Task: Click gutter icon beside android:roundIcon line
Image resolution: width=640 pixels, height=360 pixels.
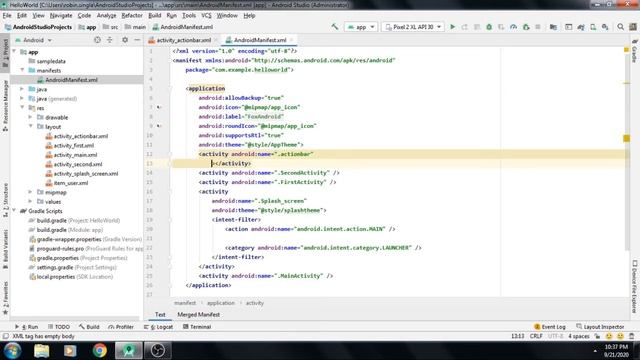Action: point(159,126)
